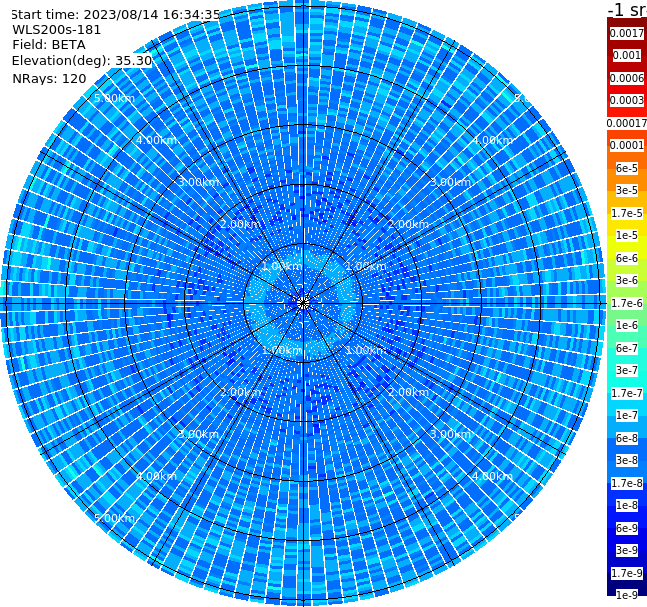647x607 pixels.
Task: Click the lower-left 3.00km range label
Action: pos(198,434)
